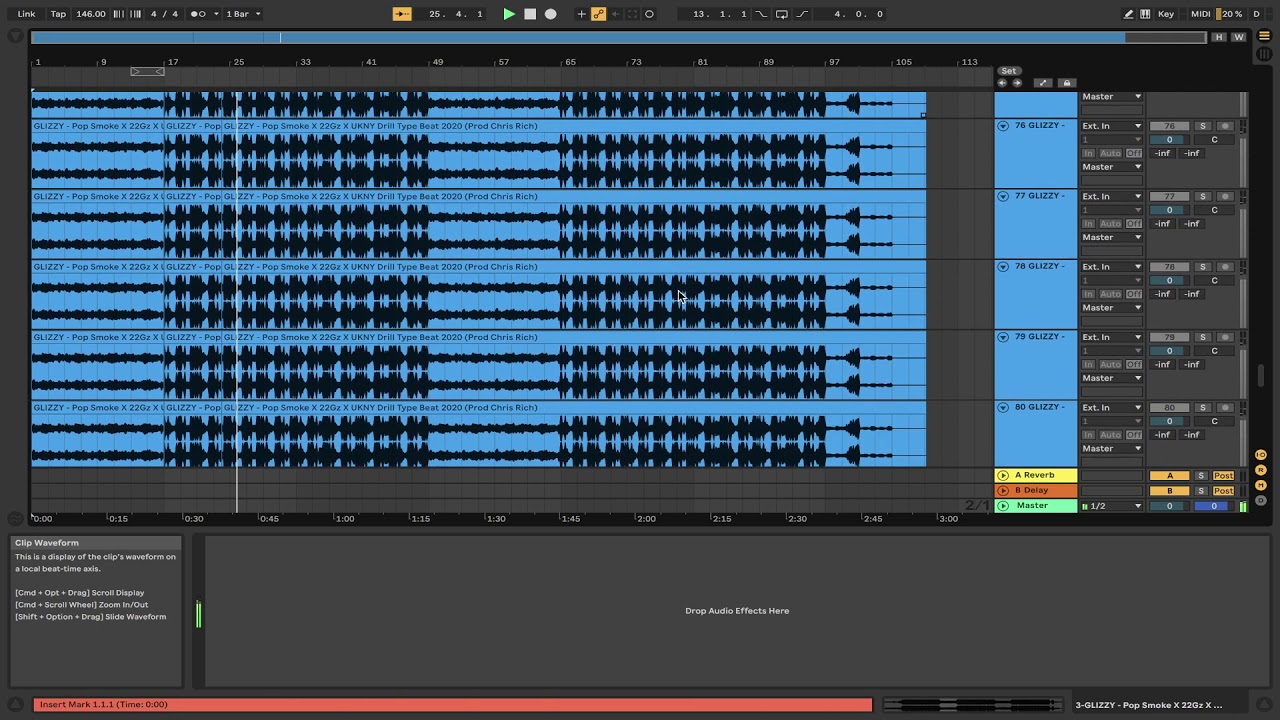Click the Set locator button

pyautogui.click(x=1009, y=71)
